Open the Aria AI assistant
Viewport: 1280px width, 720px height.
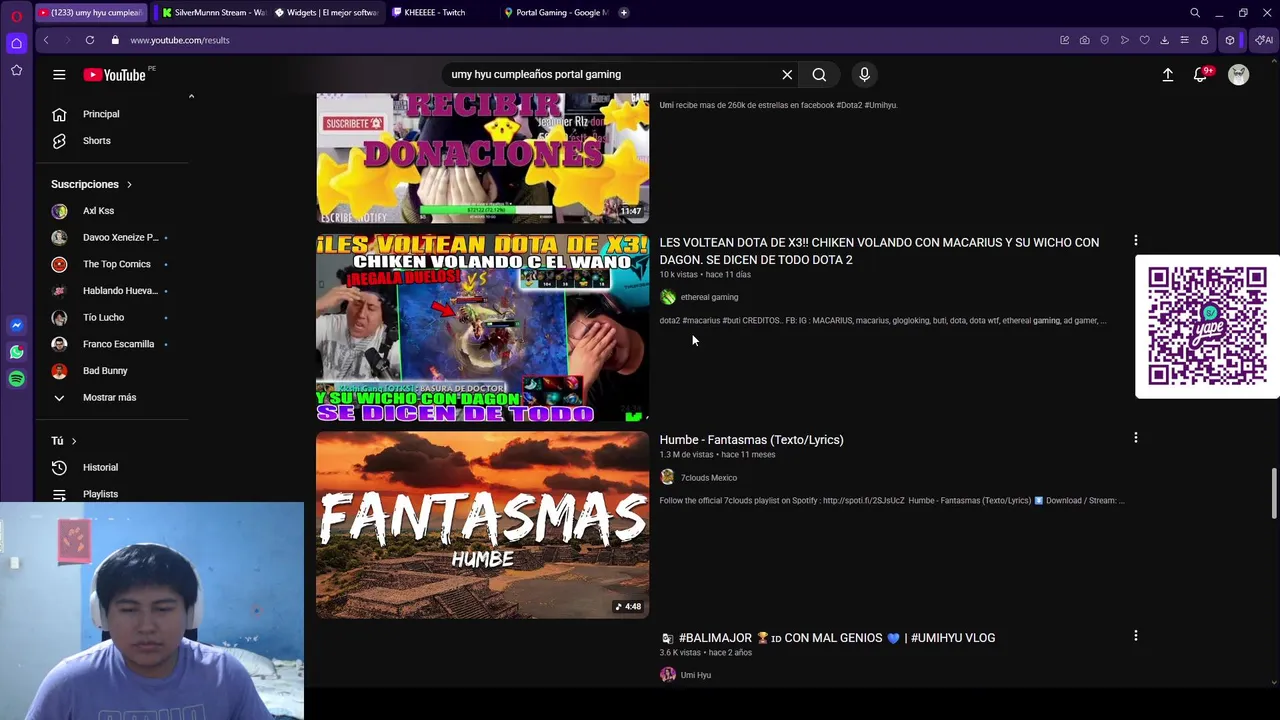click(1264, 40)
